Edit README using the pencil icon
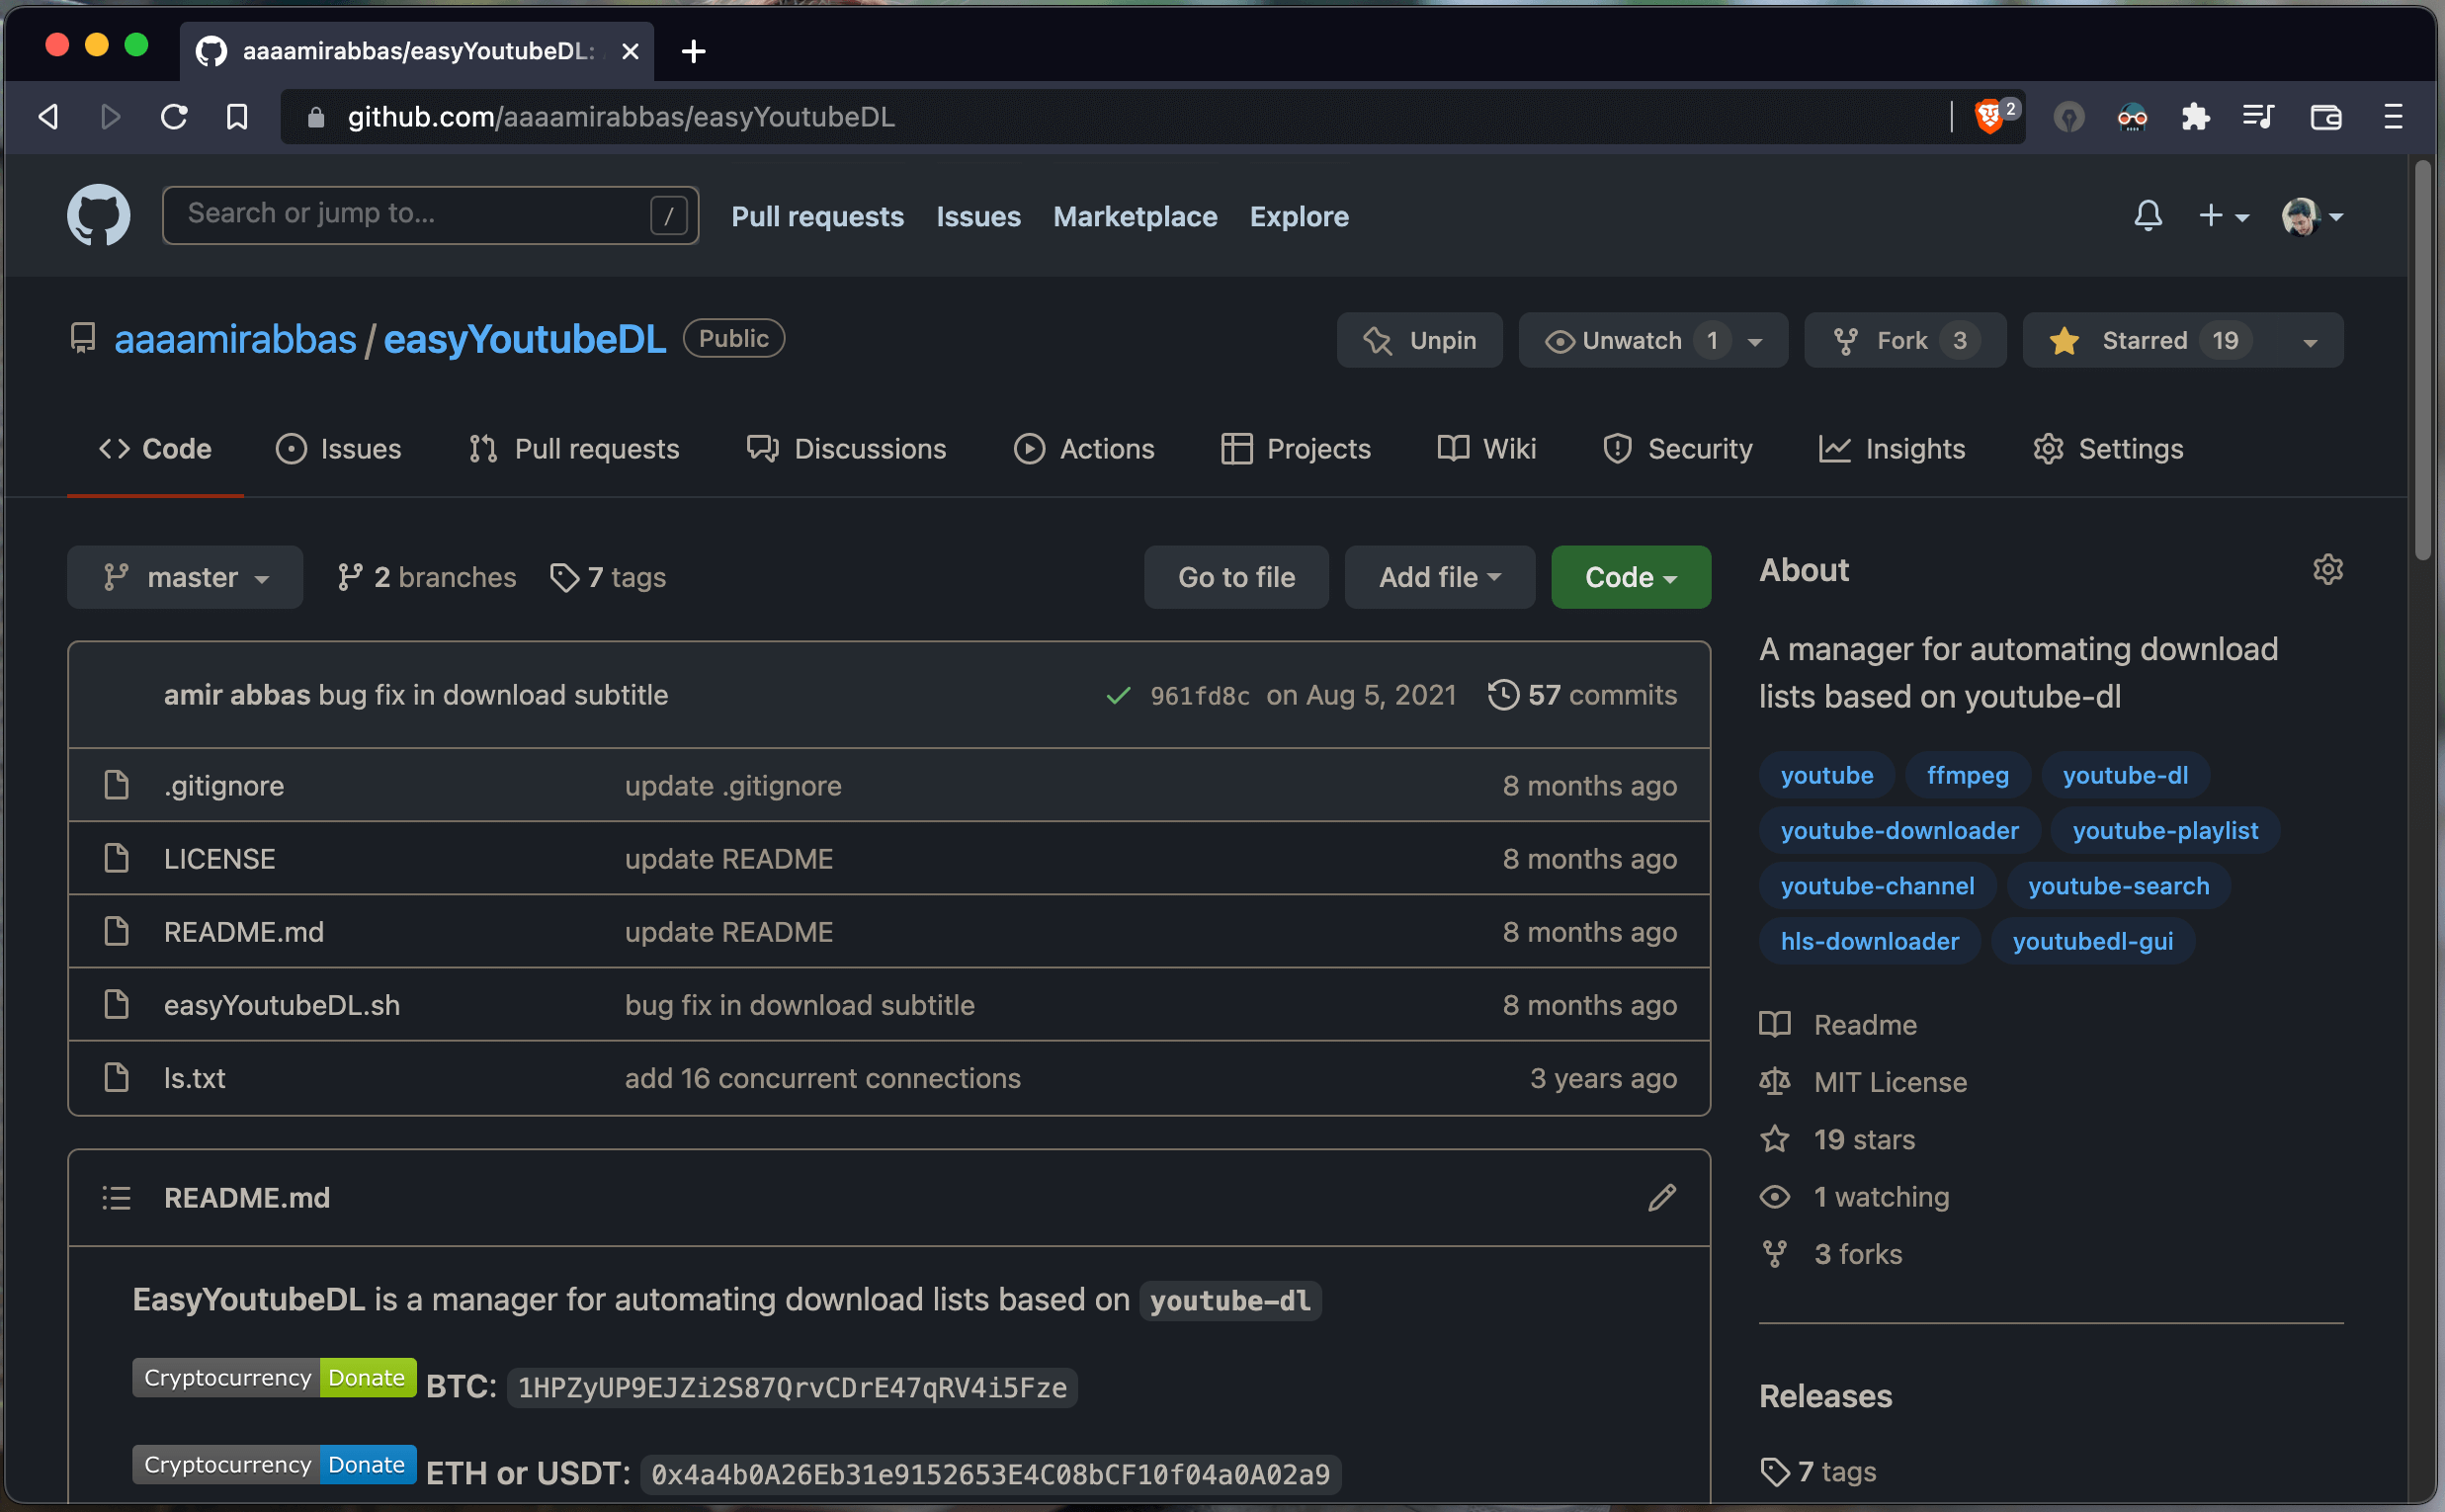 click(1661, 1197)
